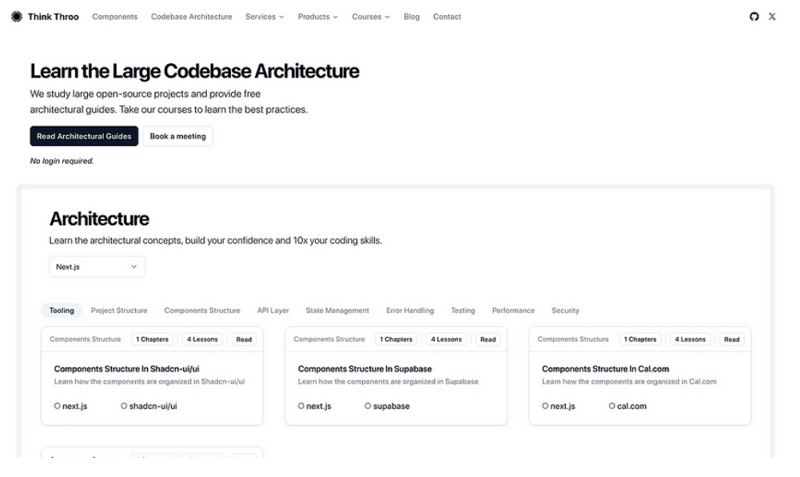Click the circle icon beside shadcn-ui/ui tag
Viewport: 800px width, 477px height.
pyautogui.click(x=124, y=406)
